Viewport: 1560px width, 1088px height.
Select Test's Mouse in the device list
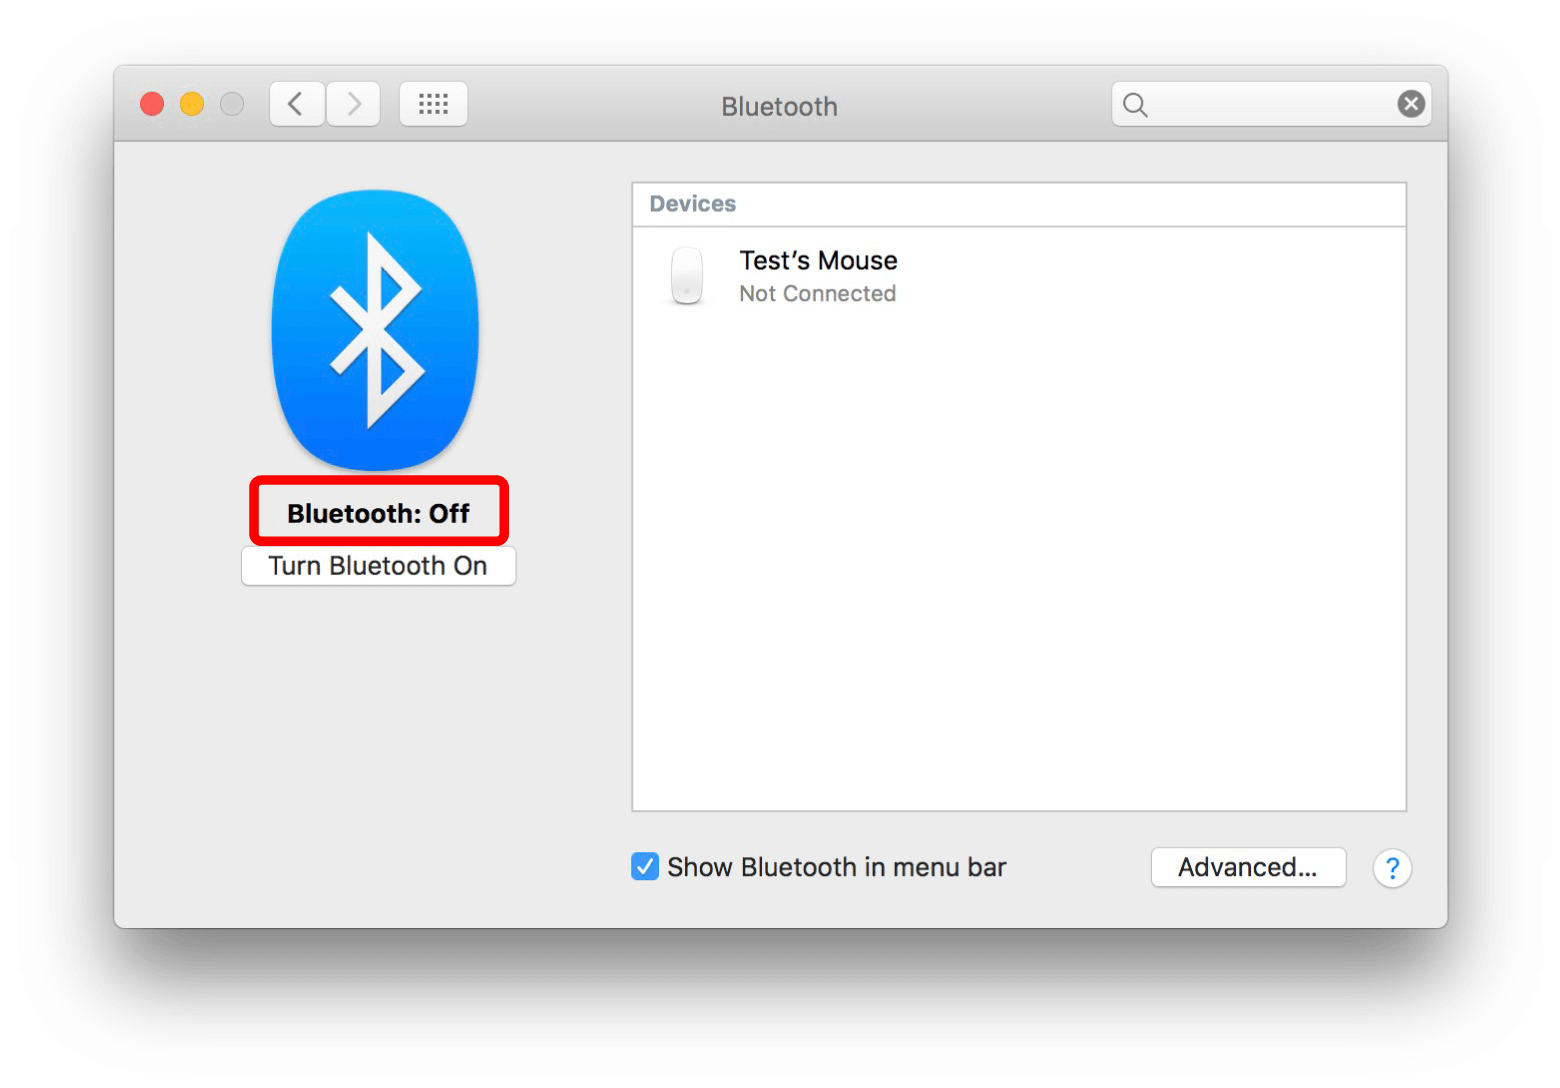(x=1019, y=276)
